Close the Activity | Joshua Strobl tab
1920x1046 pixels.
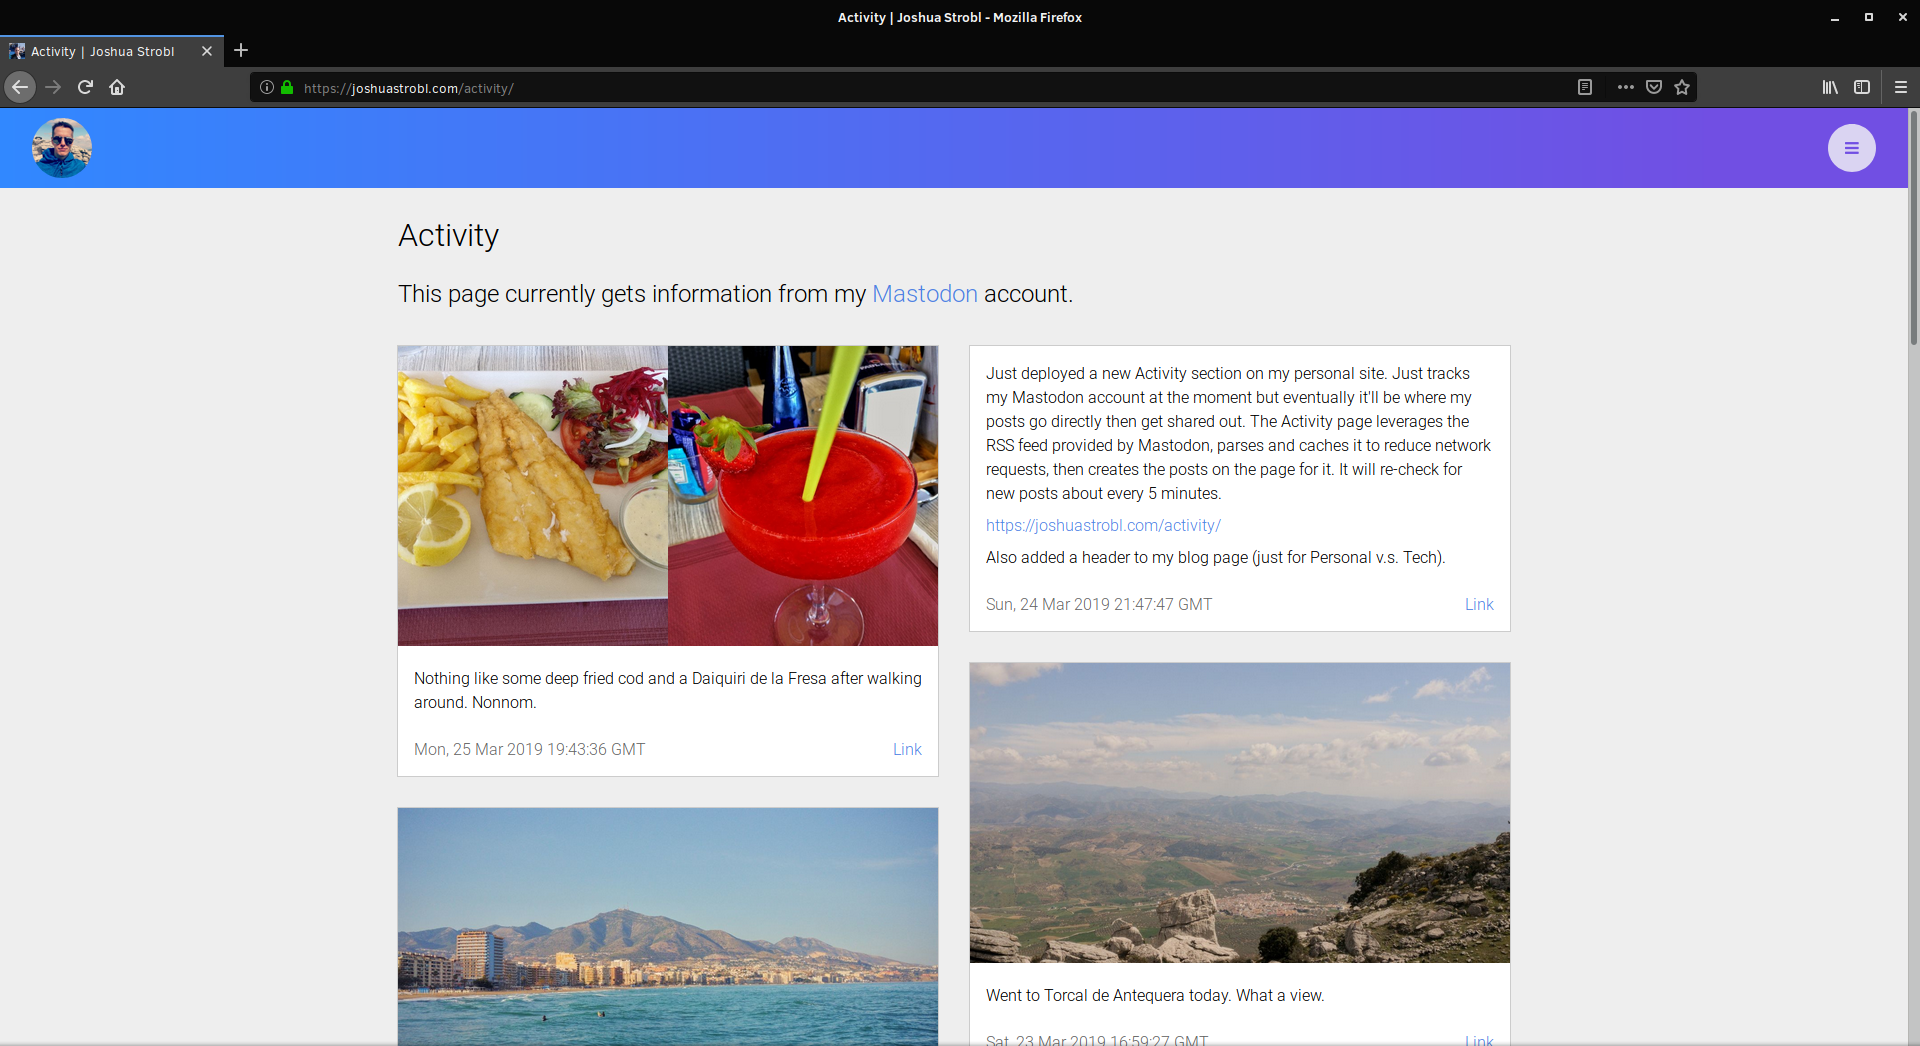coord(207,51)
